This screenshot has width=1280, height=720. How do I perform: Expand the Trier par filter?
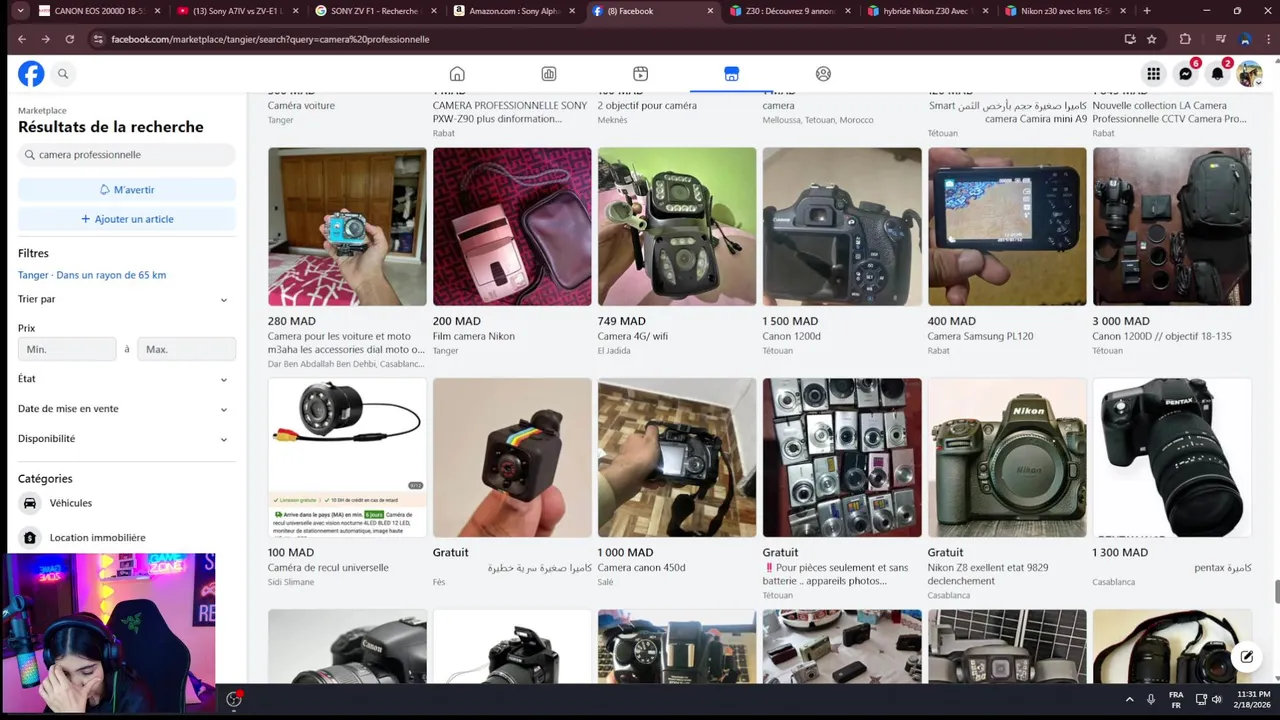(x=124, y=299)
